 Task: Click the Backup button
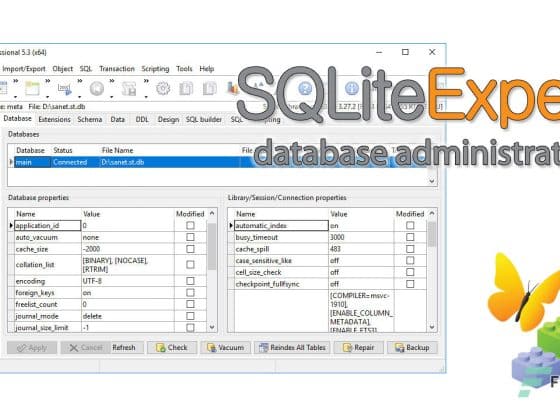tap(412, 348)
